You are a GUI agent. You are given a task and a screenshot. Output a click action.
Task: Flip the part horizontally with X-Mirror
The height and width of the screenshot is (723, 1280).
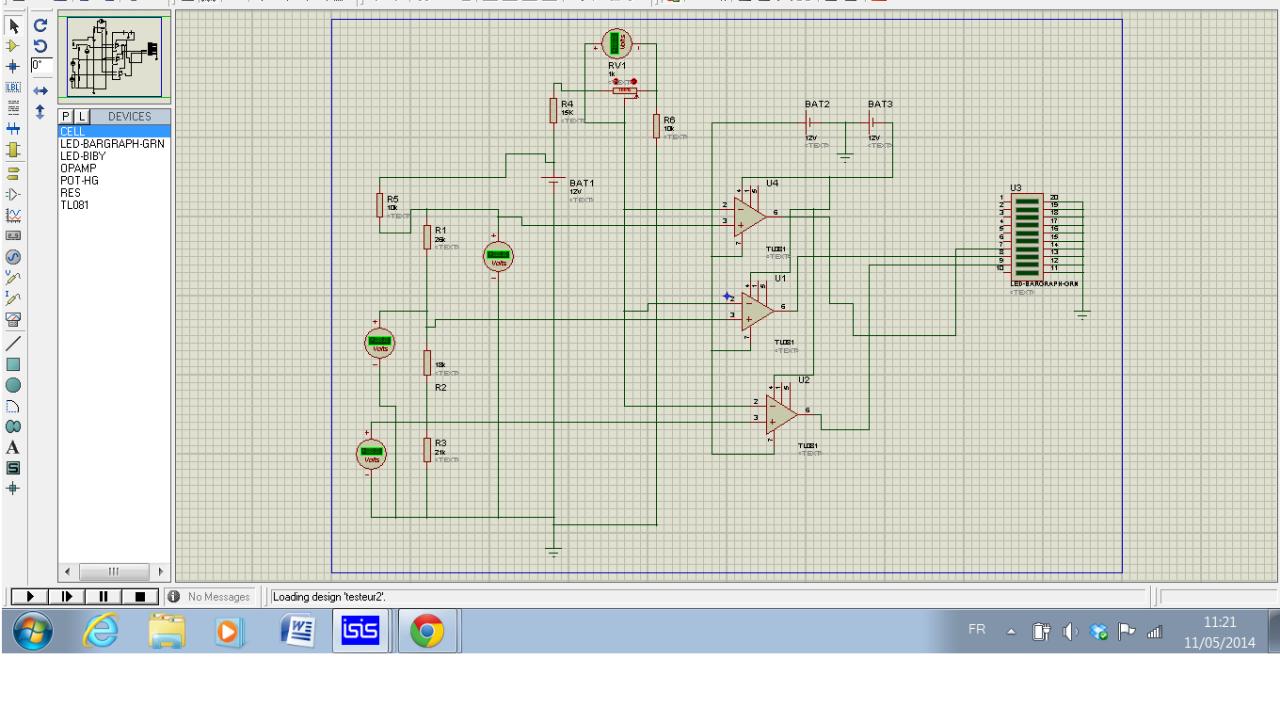tap(41, 90)
